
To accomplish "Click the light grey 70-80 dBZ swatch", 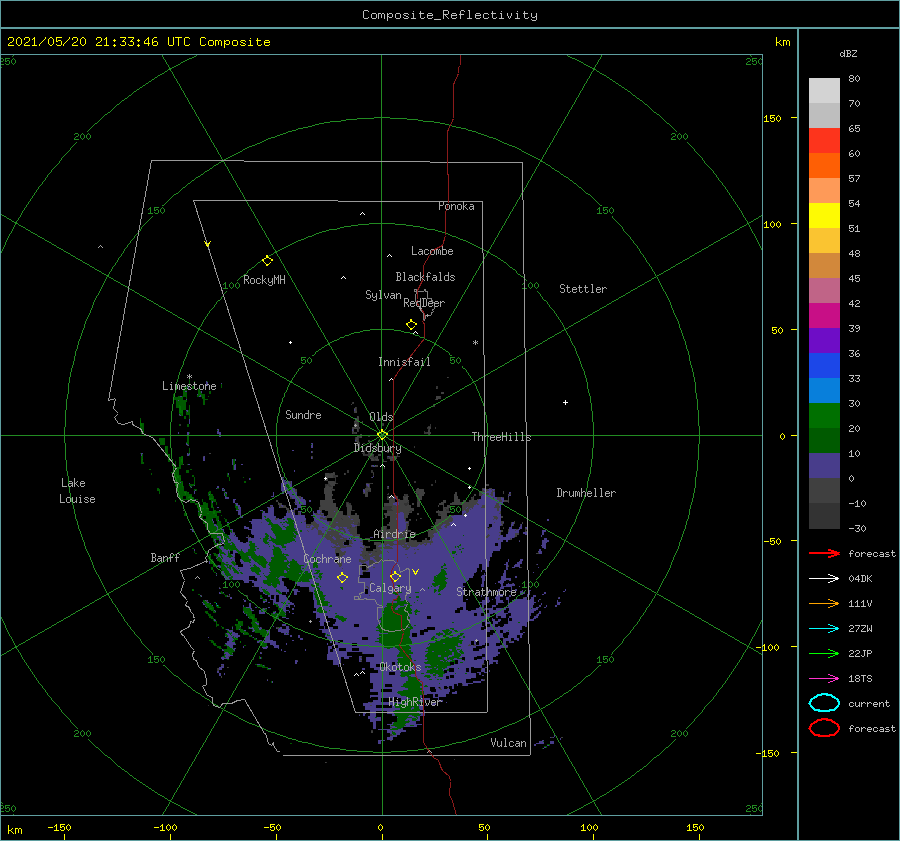I will 824,91.
